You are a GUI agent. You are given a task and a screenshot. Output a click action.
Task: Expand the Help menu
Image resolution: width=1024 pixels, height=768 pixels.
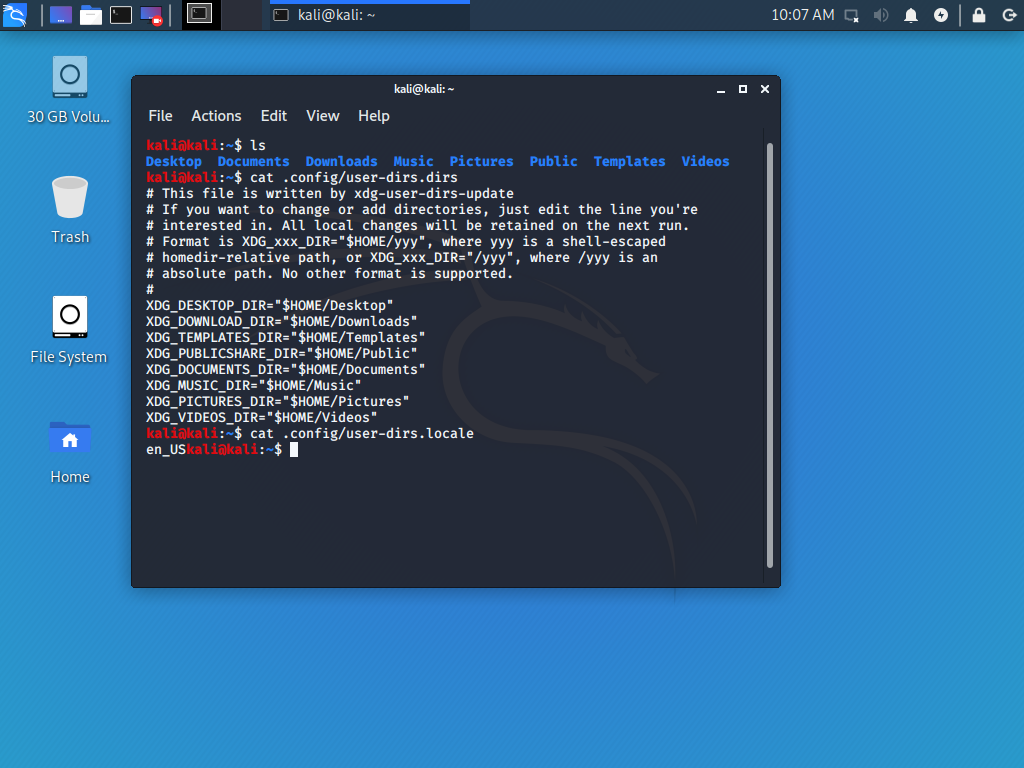pos(373,116)
